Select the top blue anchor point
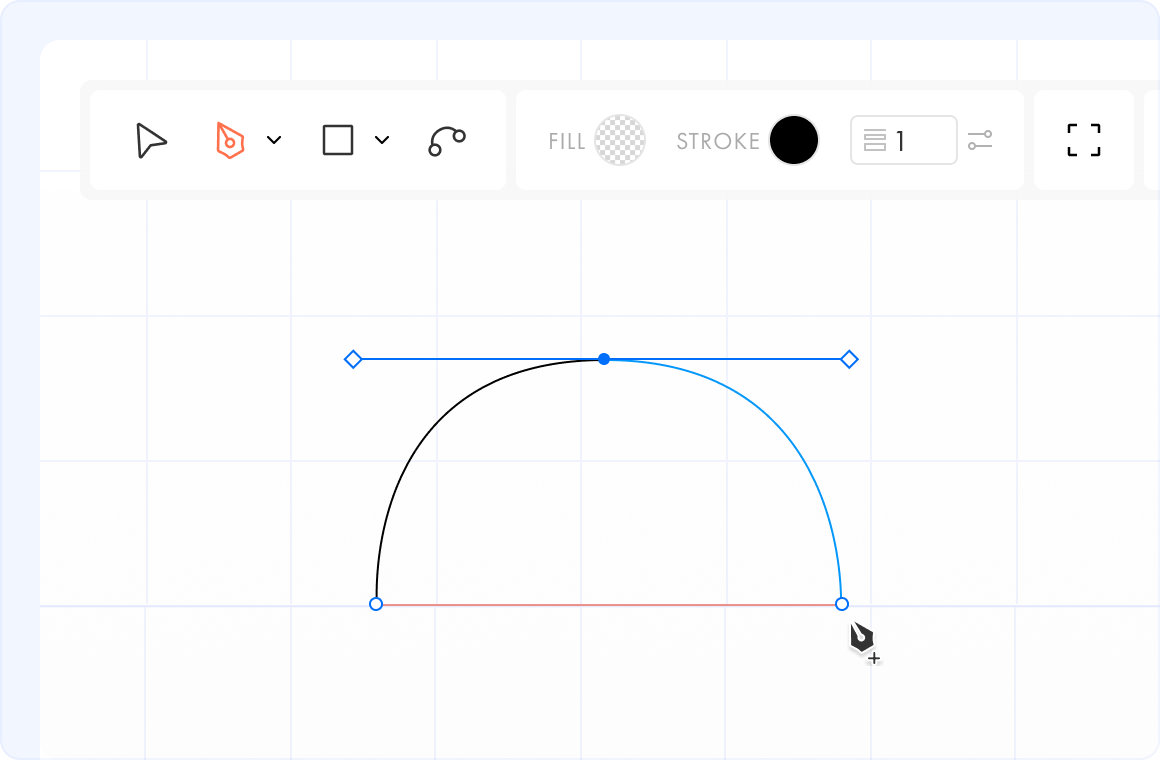Image resolution: width=1160 pixels, height=760 pixels. click(603, 358)
